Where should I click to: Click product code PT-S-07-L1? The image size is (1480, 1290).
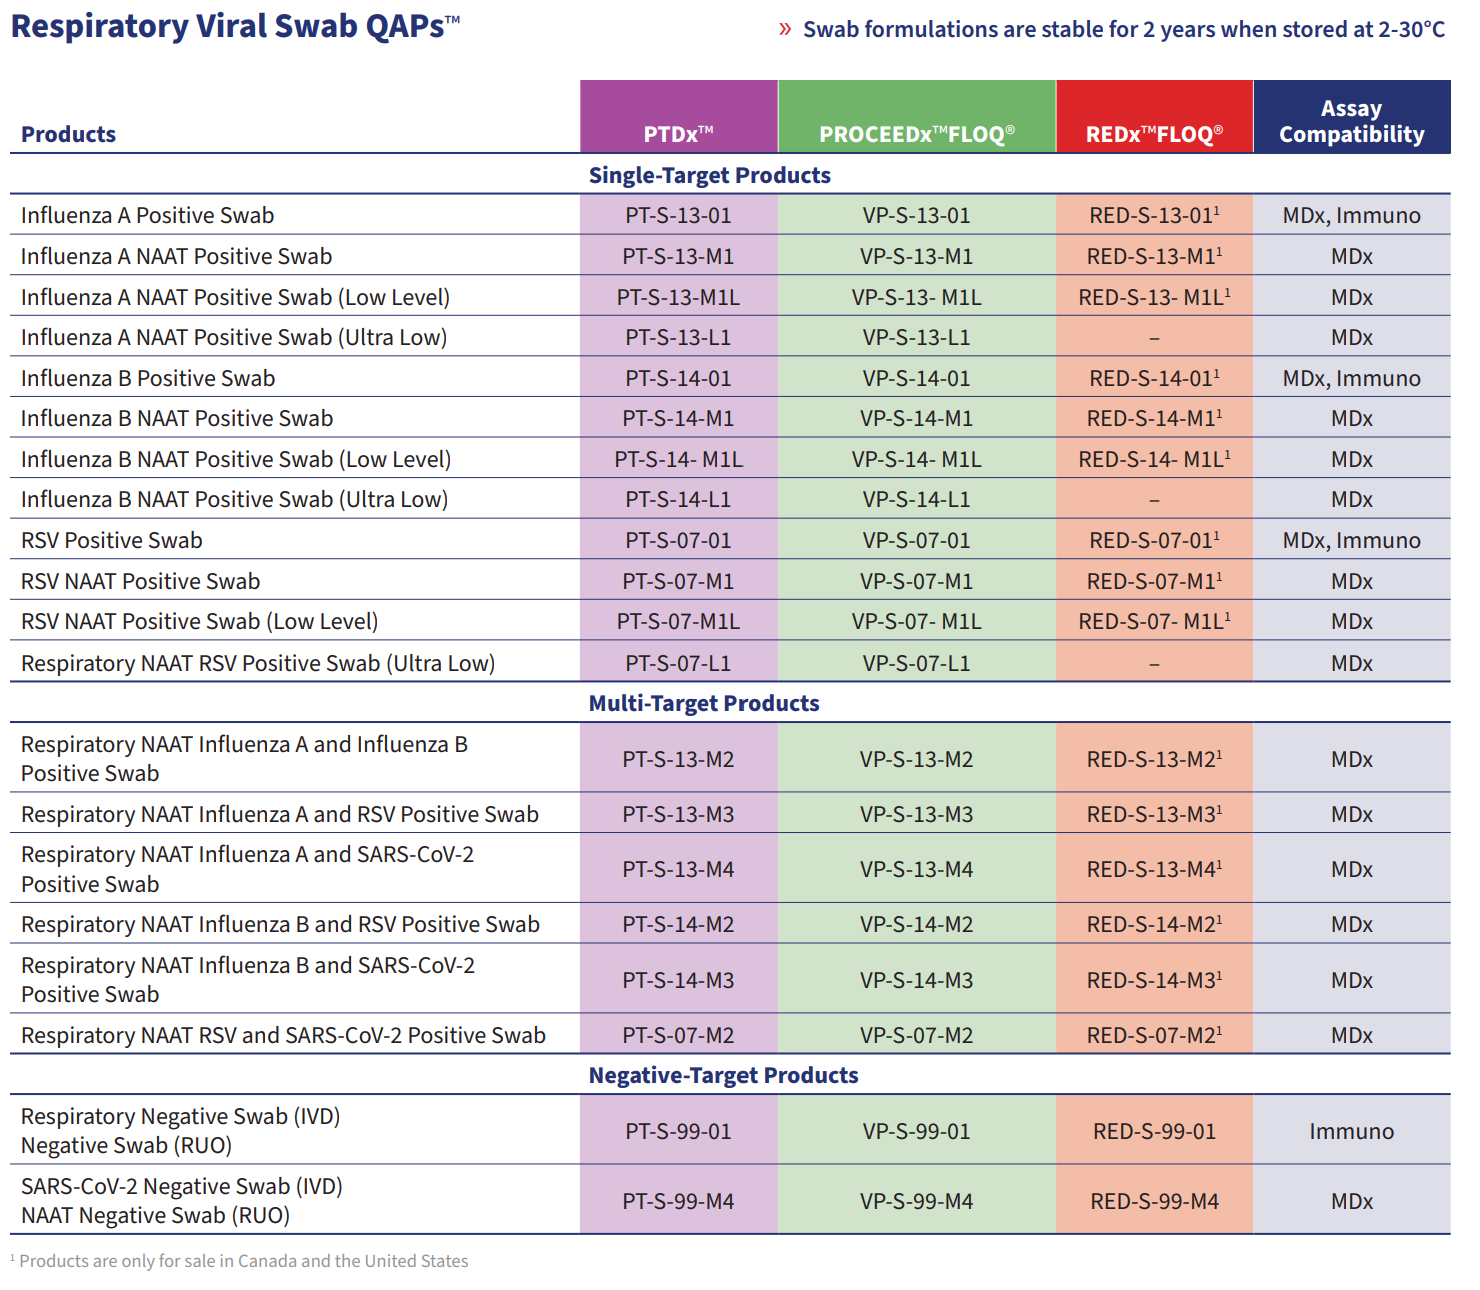(679, 663)
